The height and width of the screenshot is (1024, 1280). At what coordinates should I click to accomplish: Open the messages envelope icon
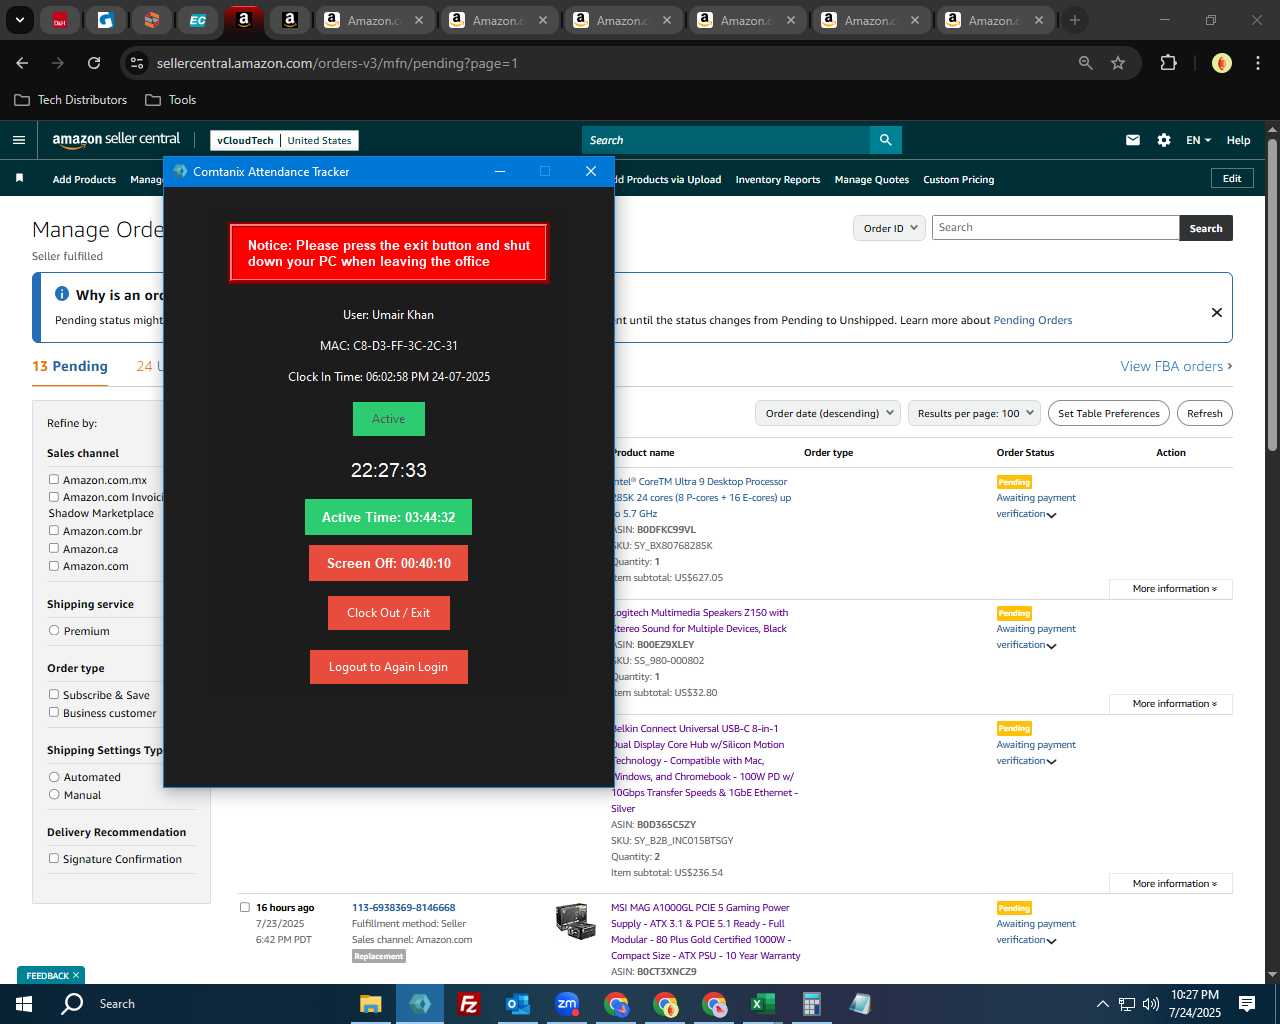click(x=1133, y=140)
